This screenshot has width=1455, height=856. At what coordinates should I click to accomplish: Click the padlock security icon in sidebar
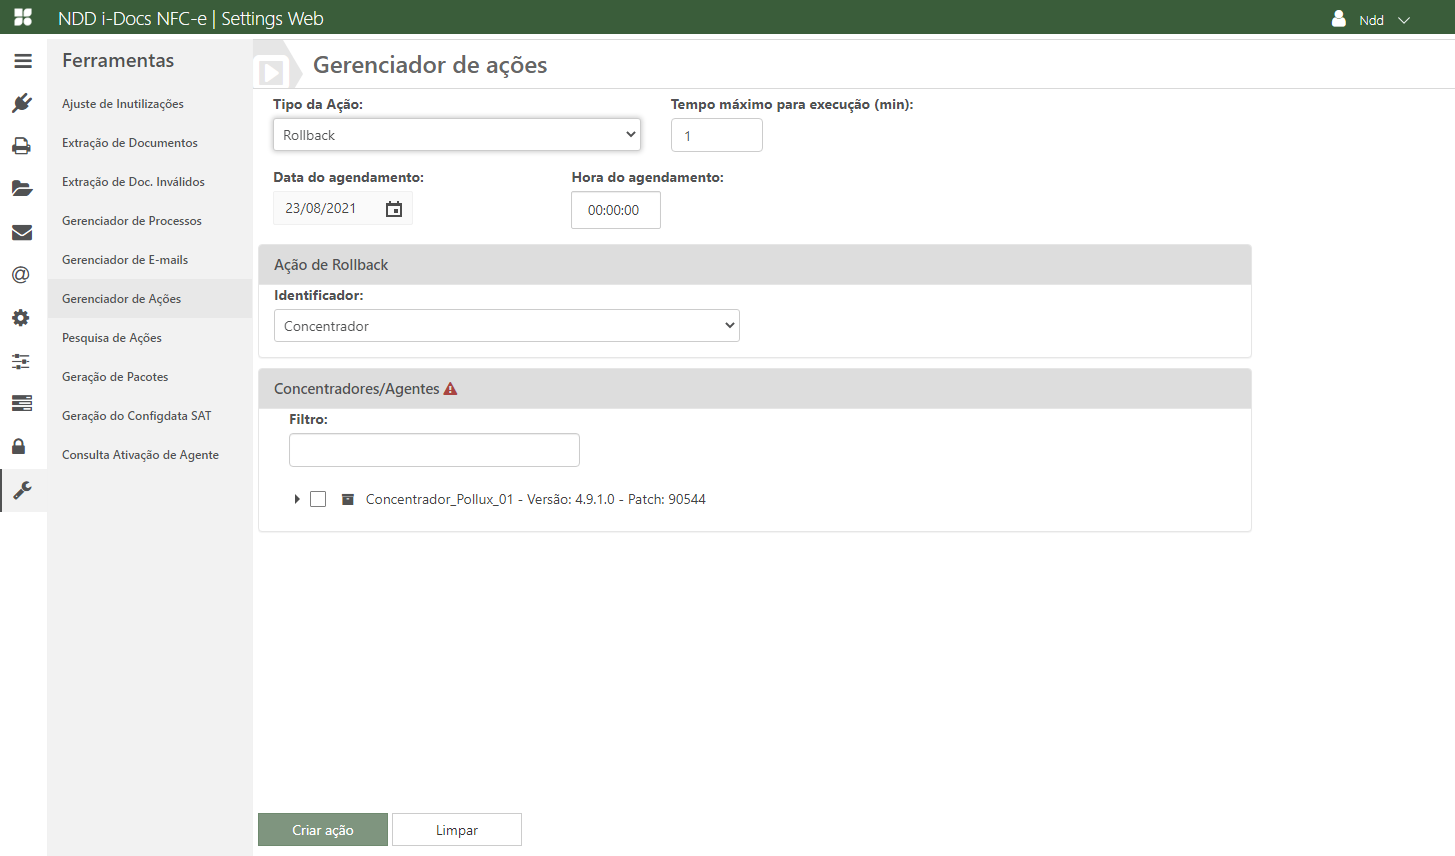[19, 446]
